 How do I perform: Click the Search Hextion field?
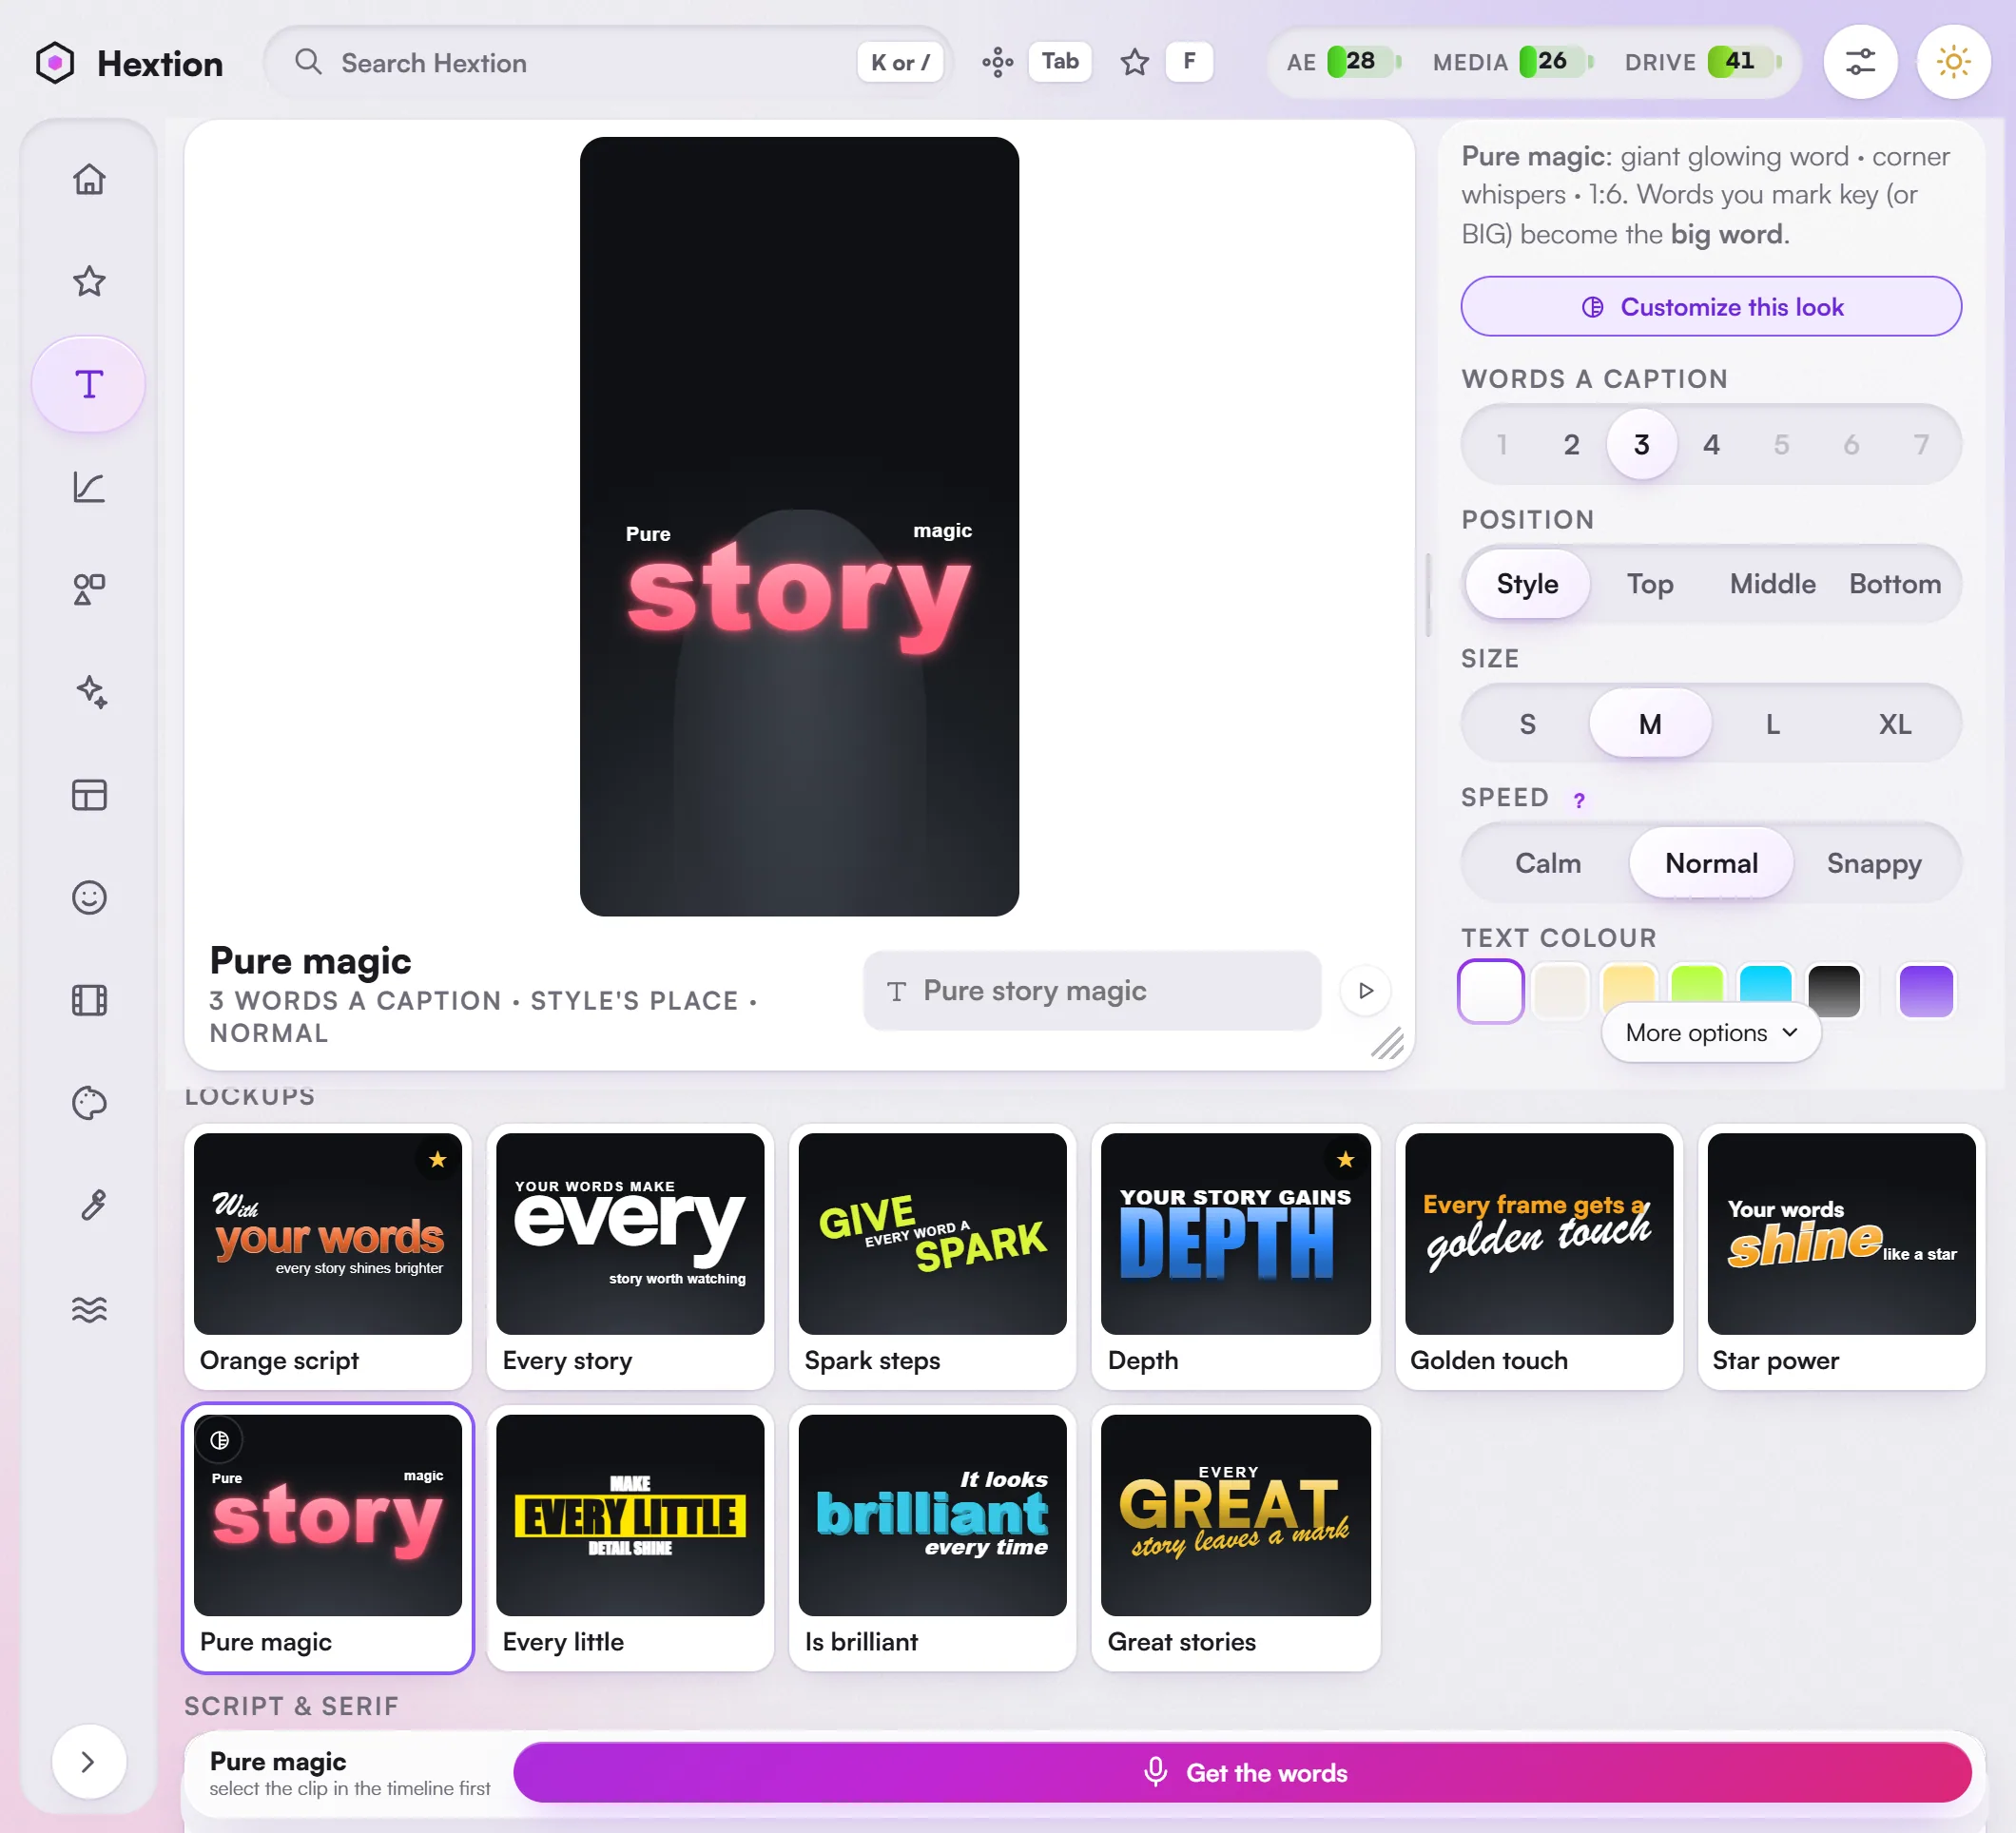pos(607,62)
